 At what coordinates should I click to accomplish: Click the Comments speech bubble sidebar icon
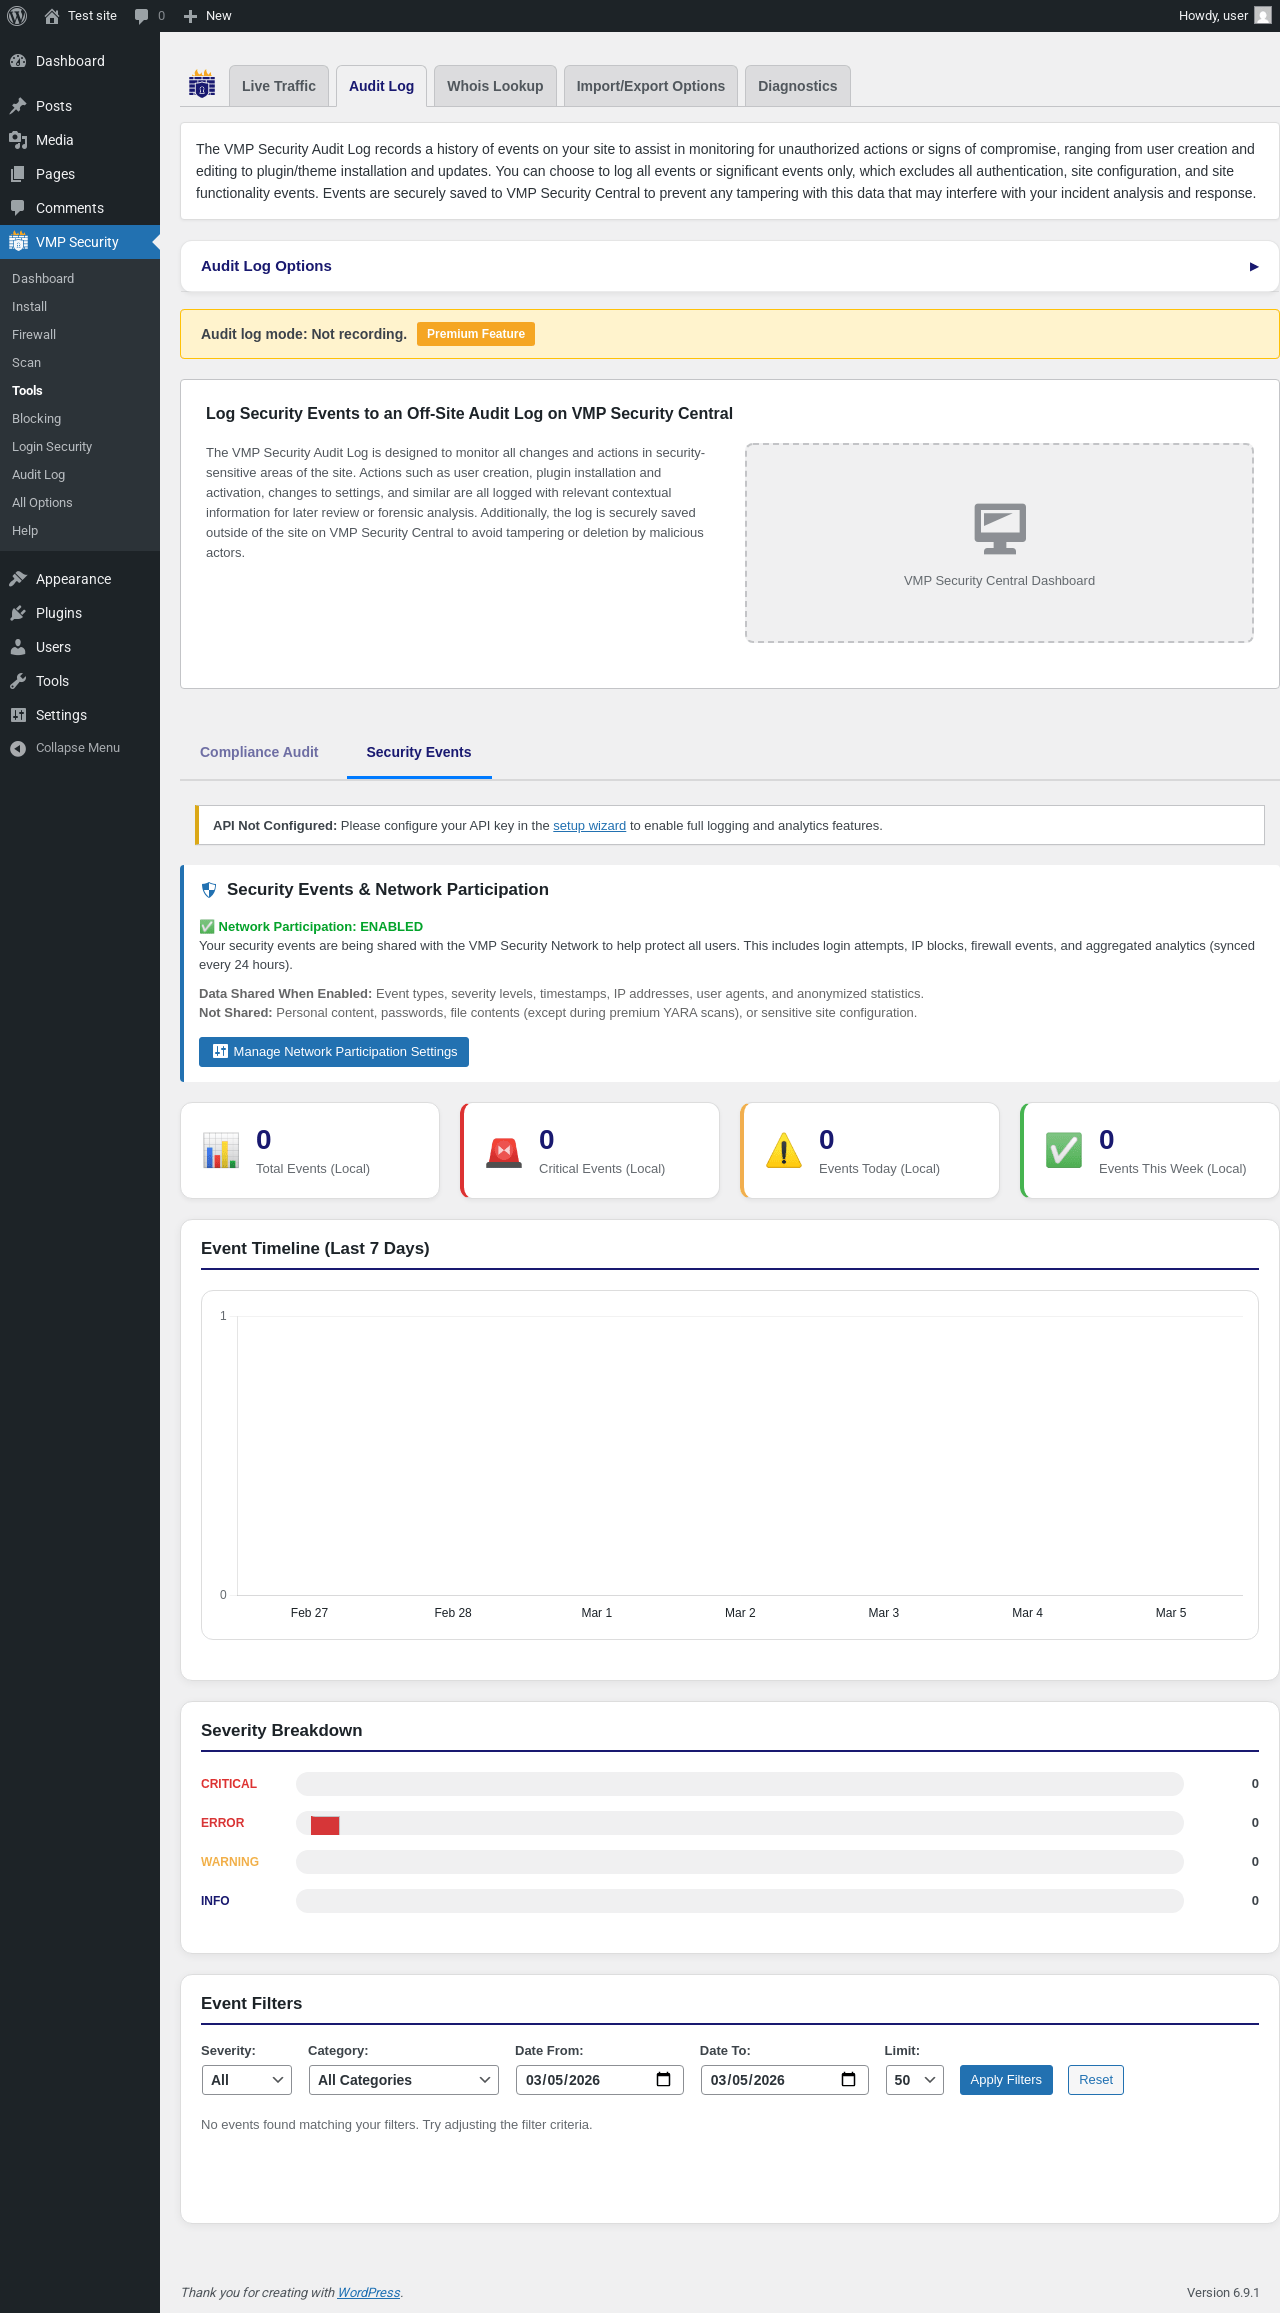coord(18,208)
